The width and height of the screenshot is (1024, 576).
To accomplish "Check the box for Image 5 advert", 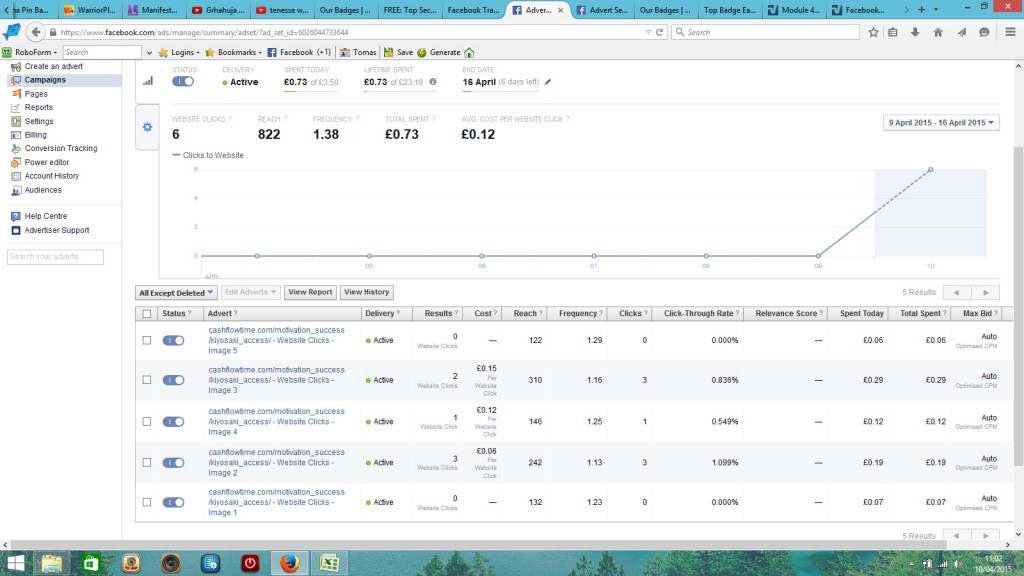I will pyautogui.click(x=147, y=340).
